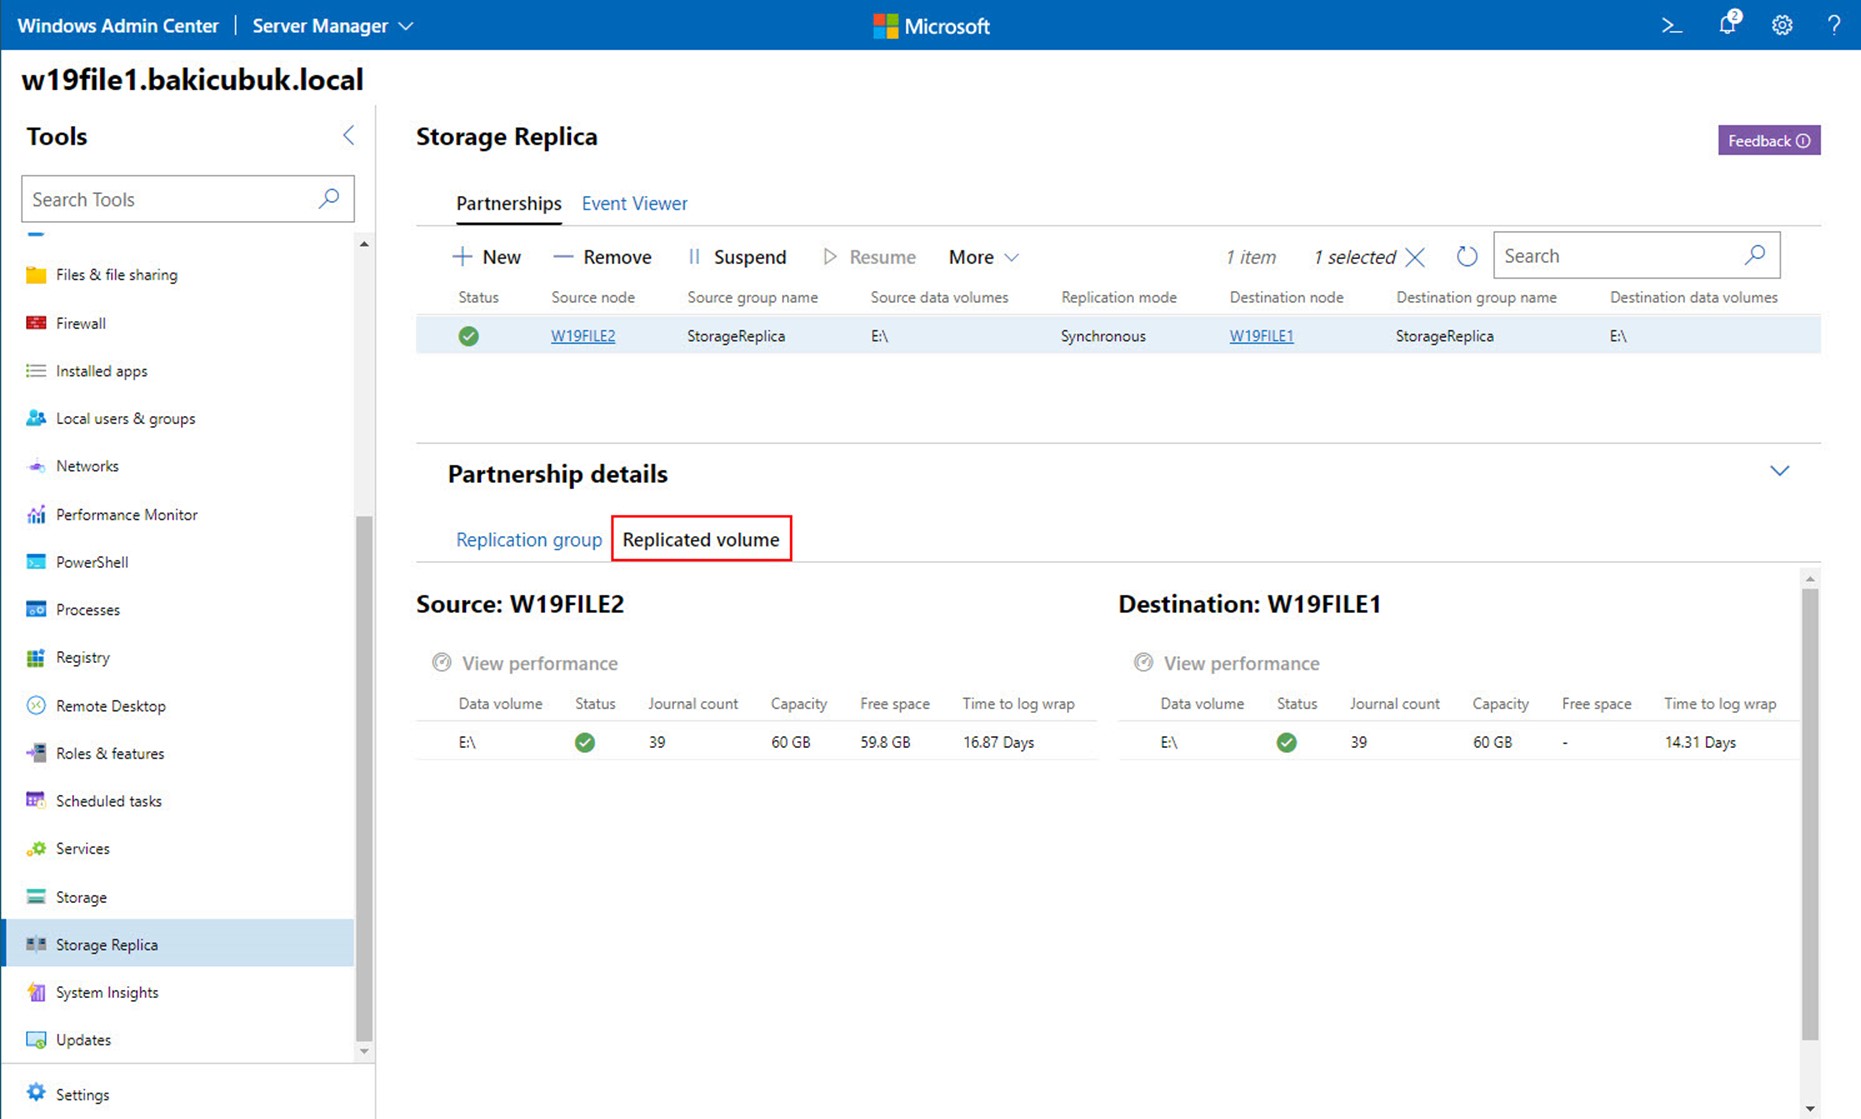The width and height of the screenshot is (1861, 1119).
Task: Open the Networks tool
Action: (x=87, y=466)
